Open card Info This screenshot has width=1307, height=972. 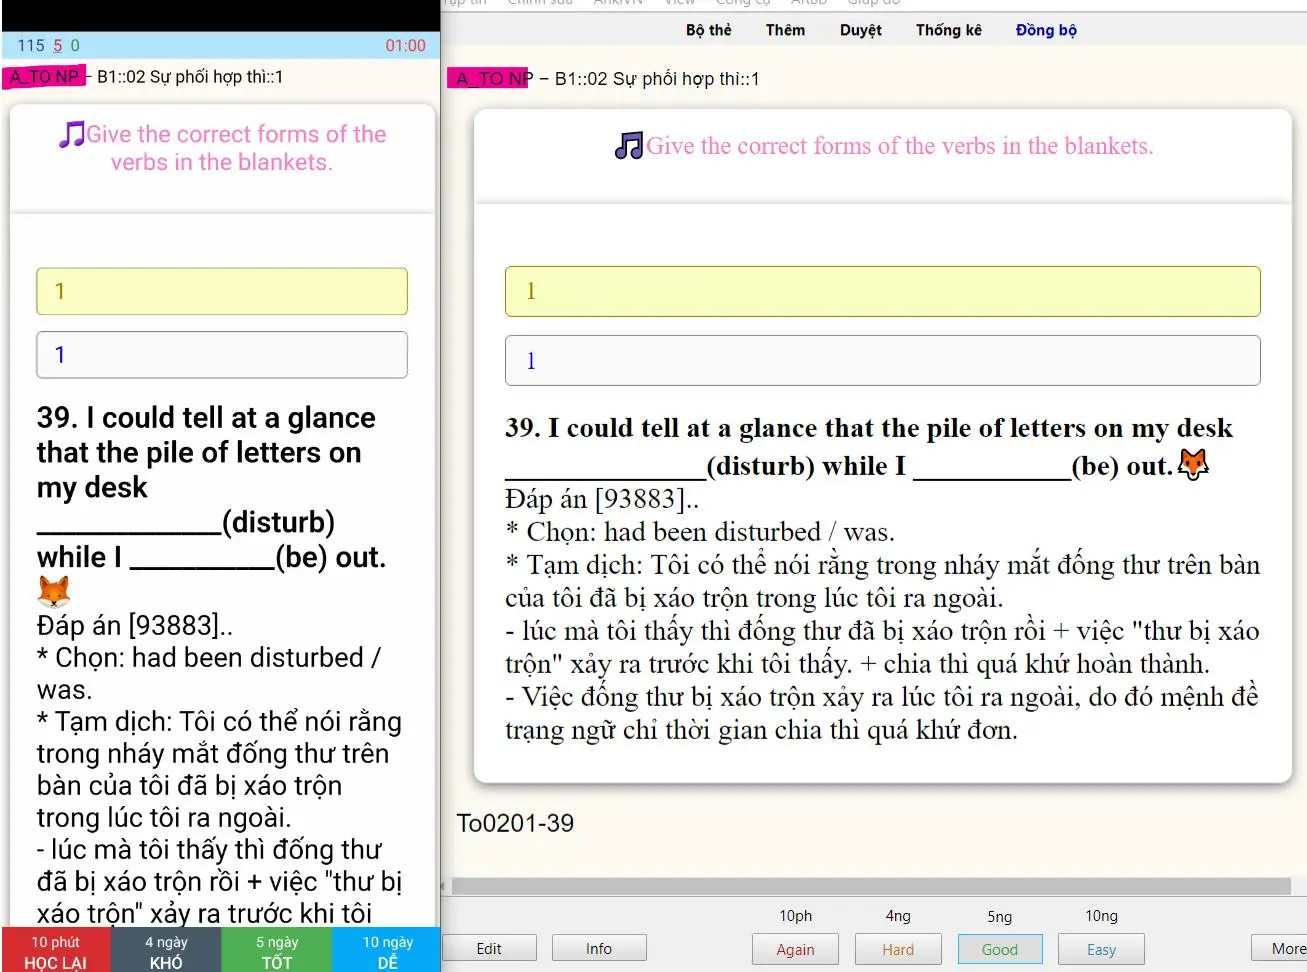pyautogui.click(x=599, y=948)
